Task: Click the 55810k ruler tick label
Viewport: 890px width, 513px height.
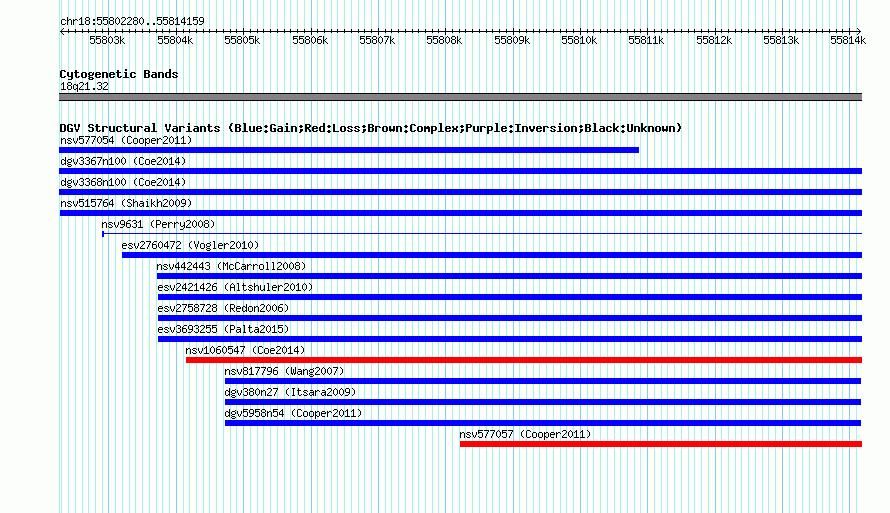Action: coord(579,40)
